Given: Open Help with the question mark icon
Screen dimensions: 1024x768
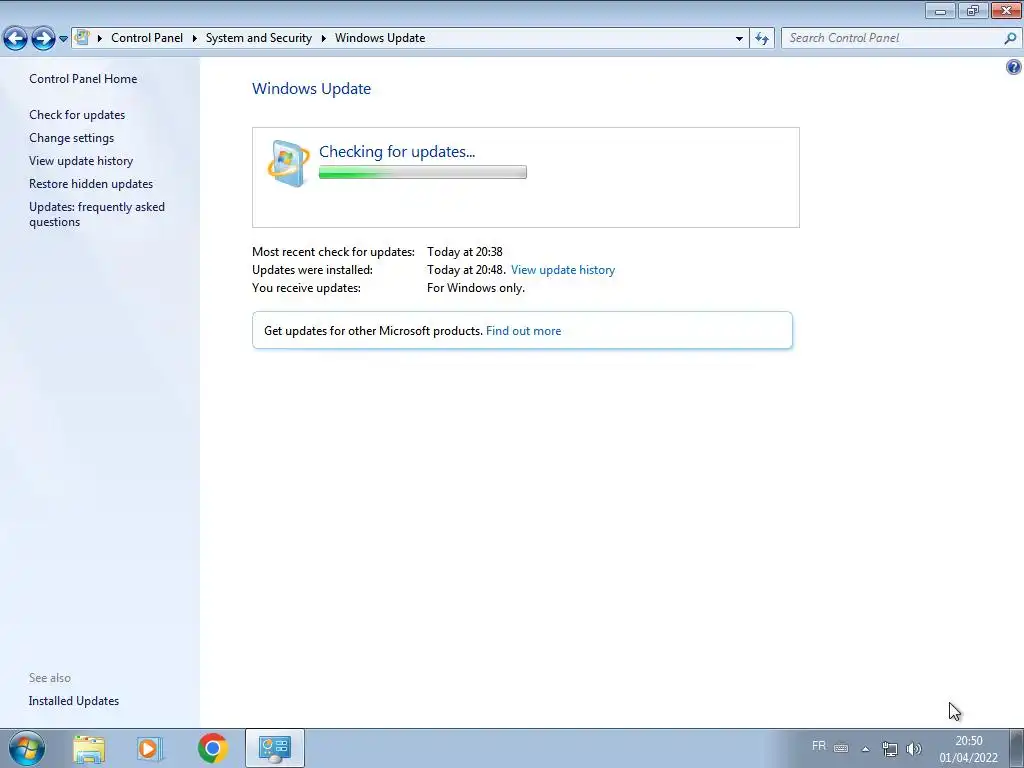Looking at the screenshot, I should 1014,67.
